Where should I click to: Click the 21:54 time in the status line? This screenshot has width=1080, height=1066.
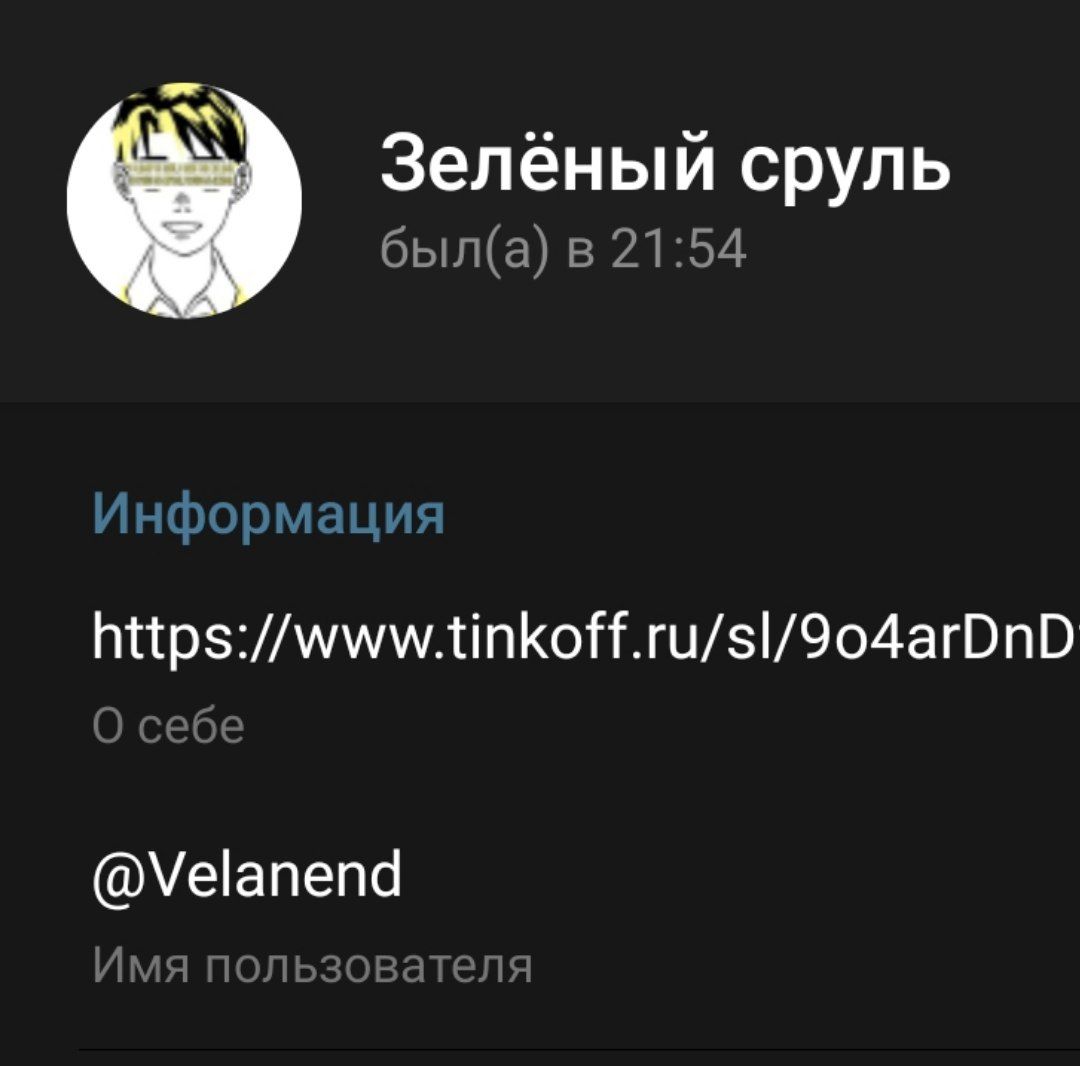pos(679,249)
